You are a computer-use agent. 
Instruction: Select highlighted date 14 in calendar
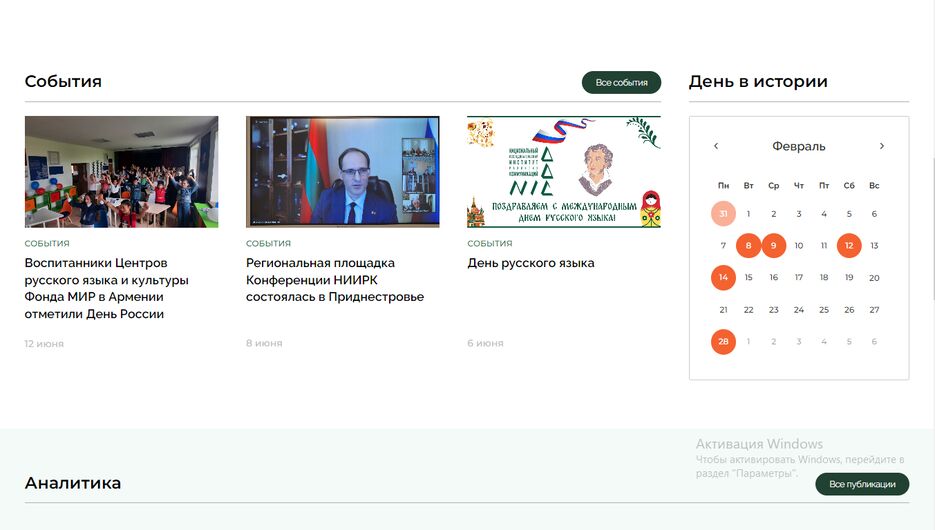pyautogui.click(x=723, y=278)
